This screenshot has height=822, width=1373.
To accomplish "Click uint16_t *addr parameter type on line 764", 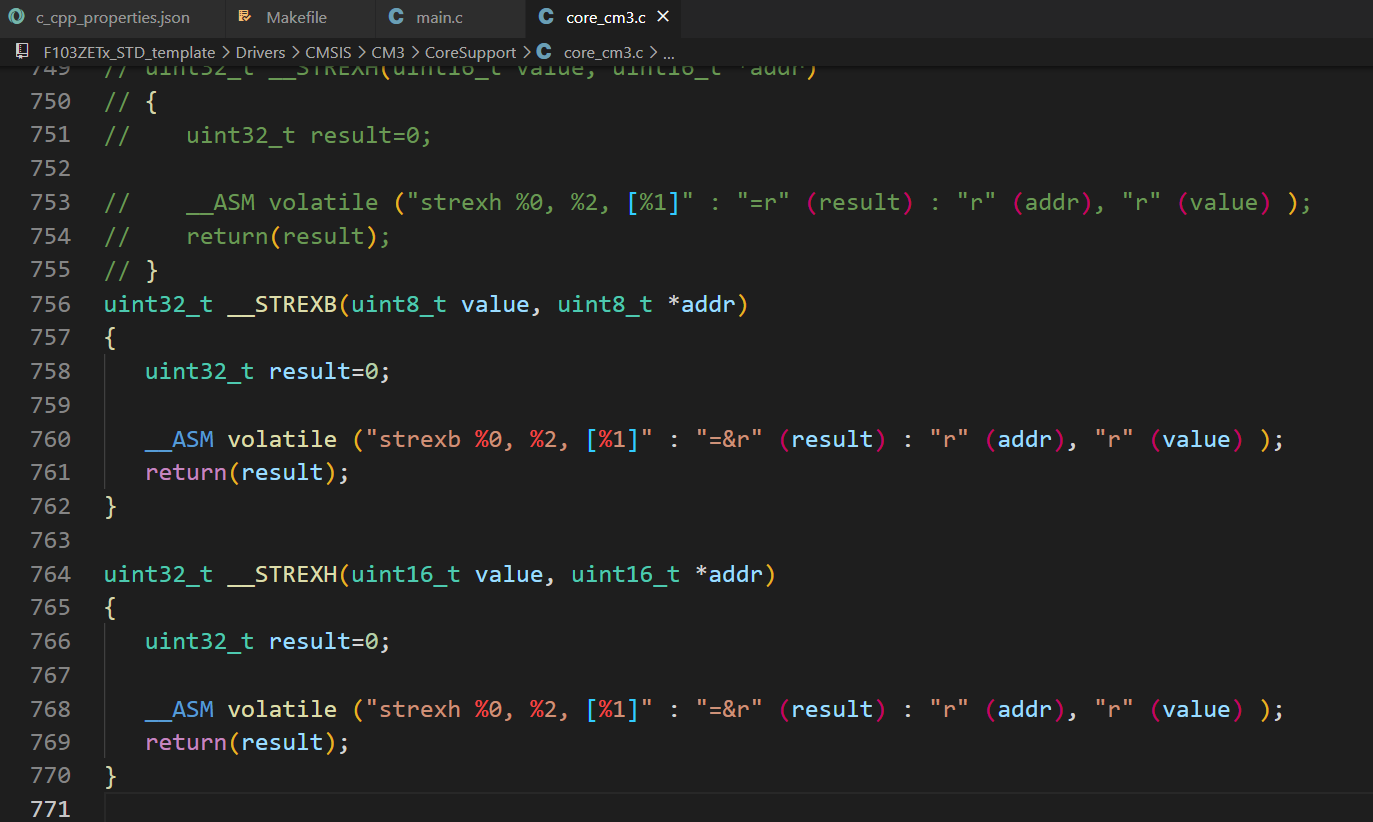I will [626, 574].
